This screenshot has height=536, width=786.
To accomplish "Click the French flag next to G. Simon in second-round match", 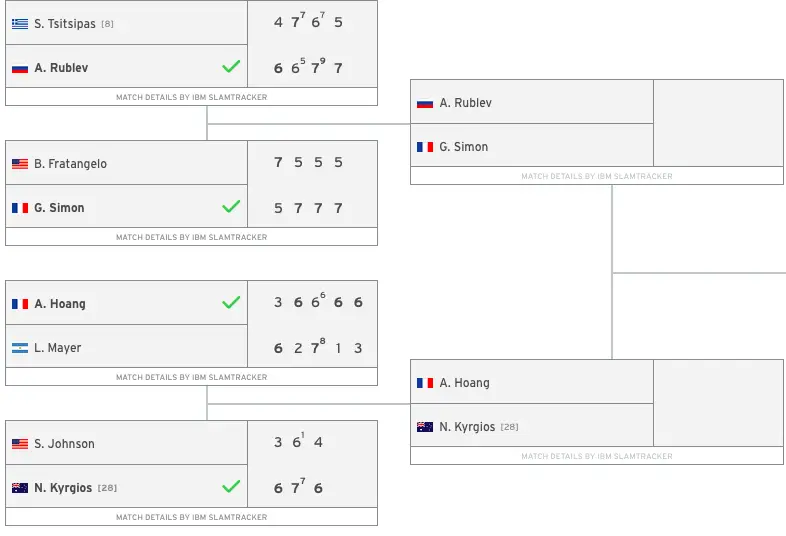I will pos(425,147).
